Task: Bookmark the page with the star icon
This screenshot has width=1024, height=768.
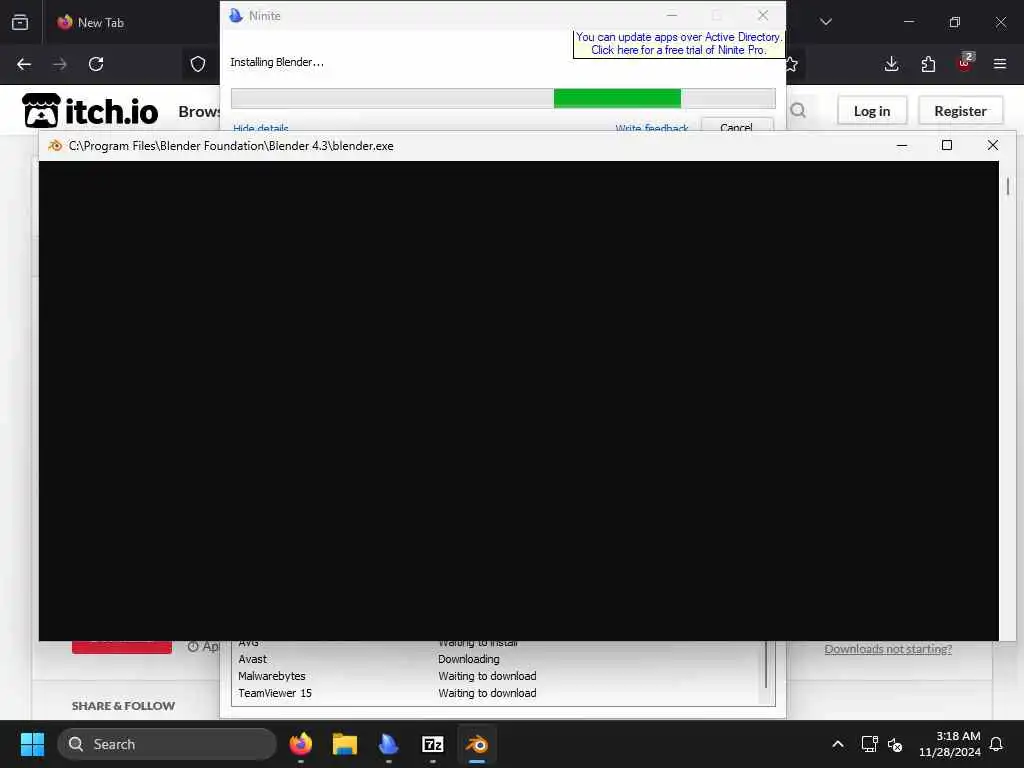Action: pos(792,64)
